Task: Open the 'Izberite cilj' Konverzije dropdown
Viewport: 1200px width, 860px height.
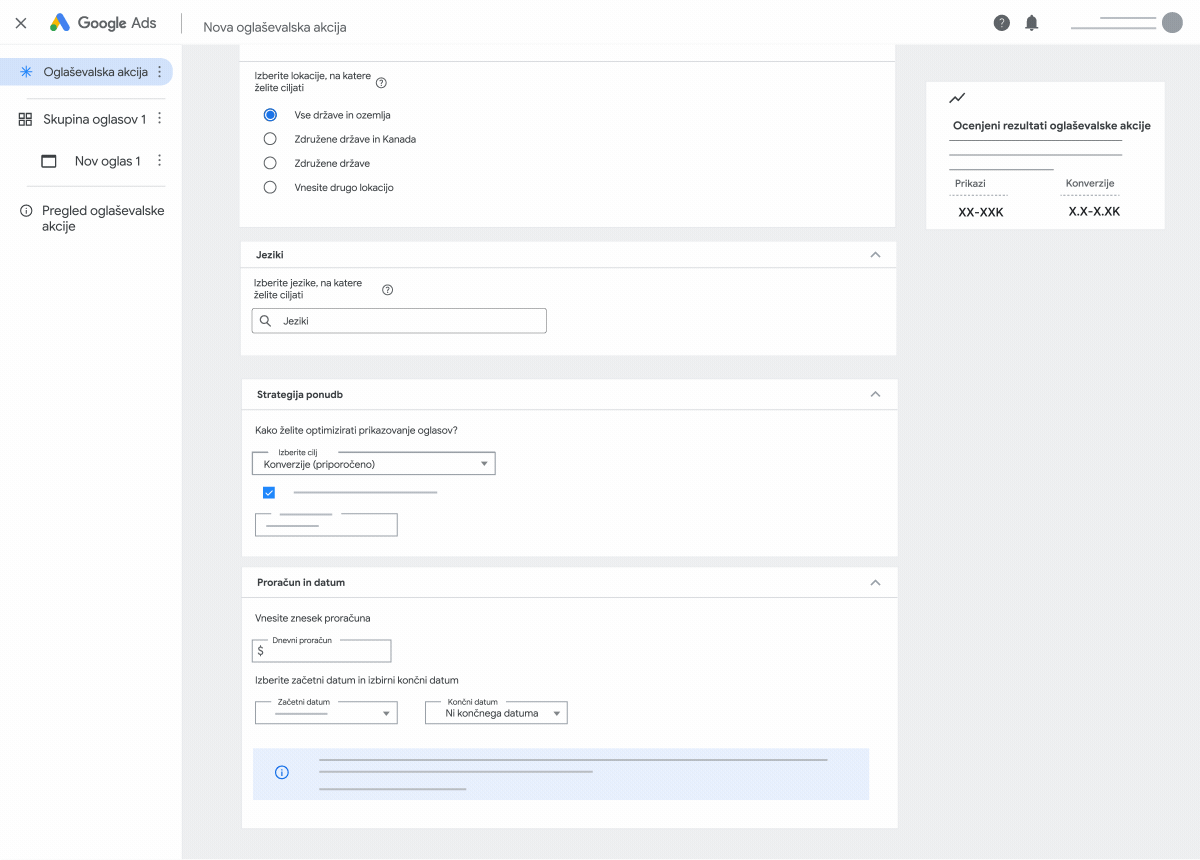Action: click(x=375, y=464)
